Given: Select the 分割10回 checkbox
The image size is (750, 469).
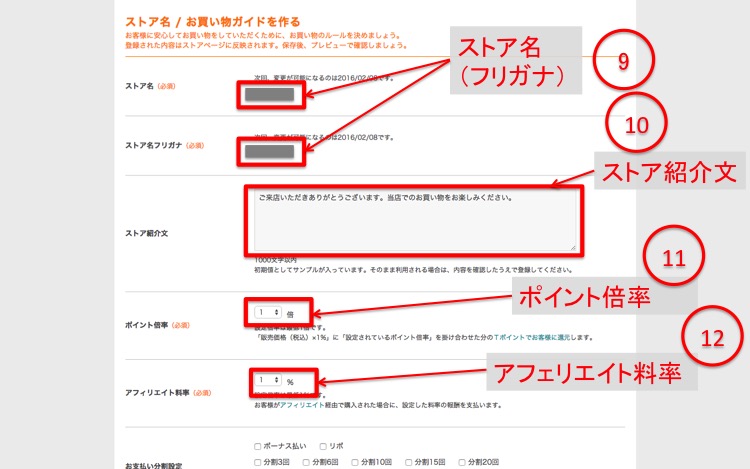Looking at the screenshot, I should [x=355, y=462].
